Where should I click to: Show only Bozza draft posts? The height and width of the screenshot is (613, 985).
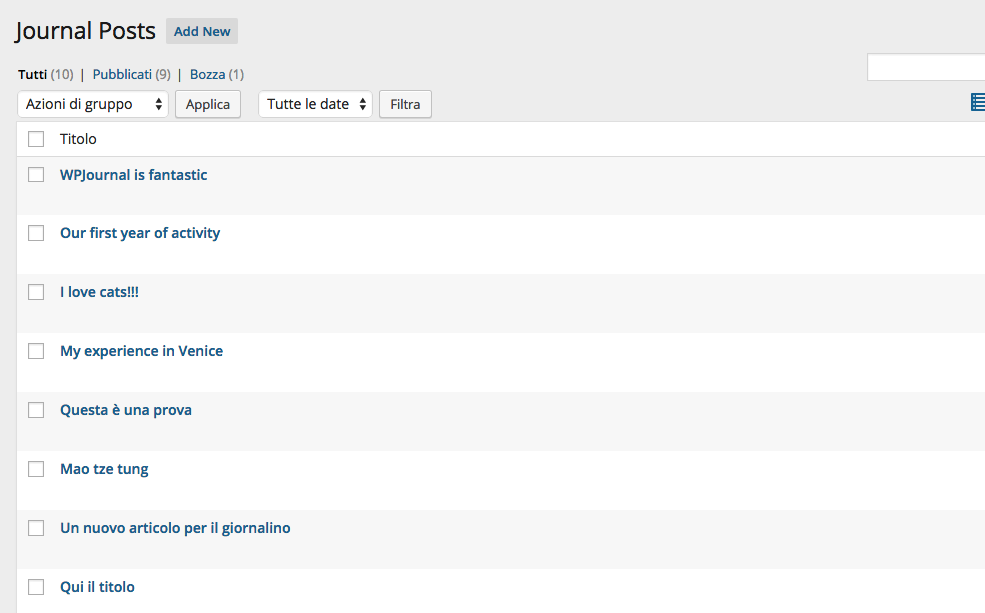(207, 74)
